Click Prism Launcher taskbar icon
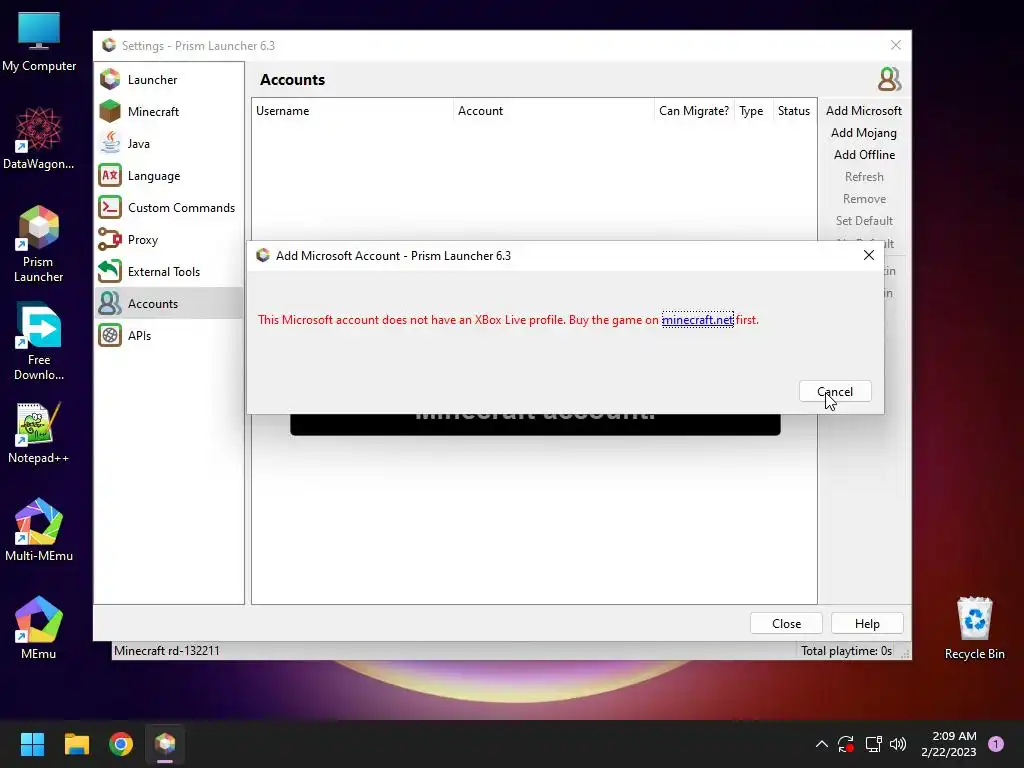Image resolution: width=1024 pixels, height=768 pixels. 165,744
